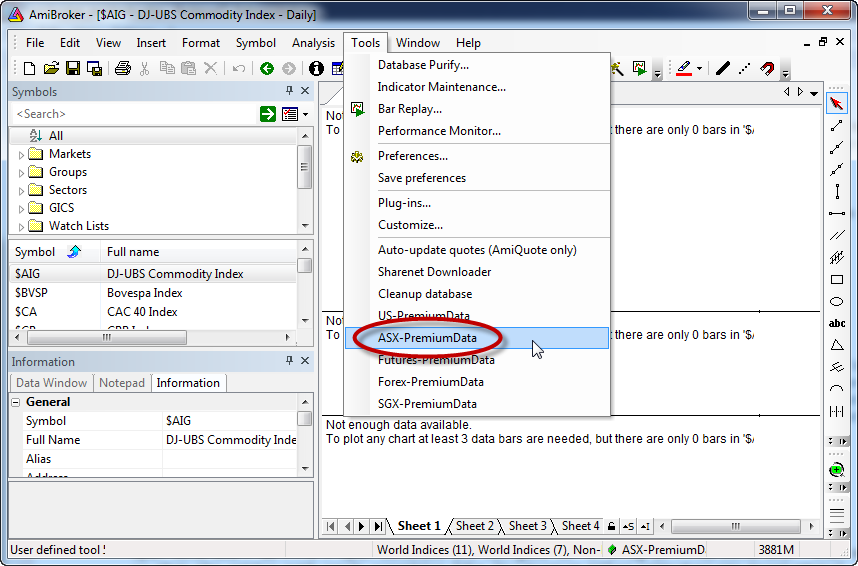Close the Information panel
Image resolution: width=858 pixels, height=566 pixels.
click(x=305, y=361)
